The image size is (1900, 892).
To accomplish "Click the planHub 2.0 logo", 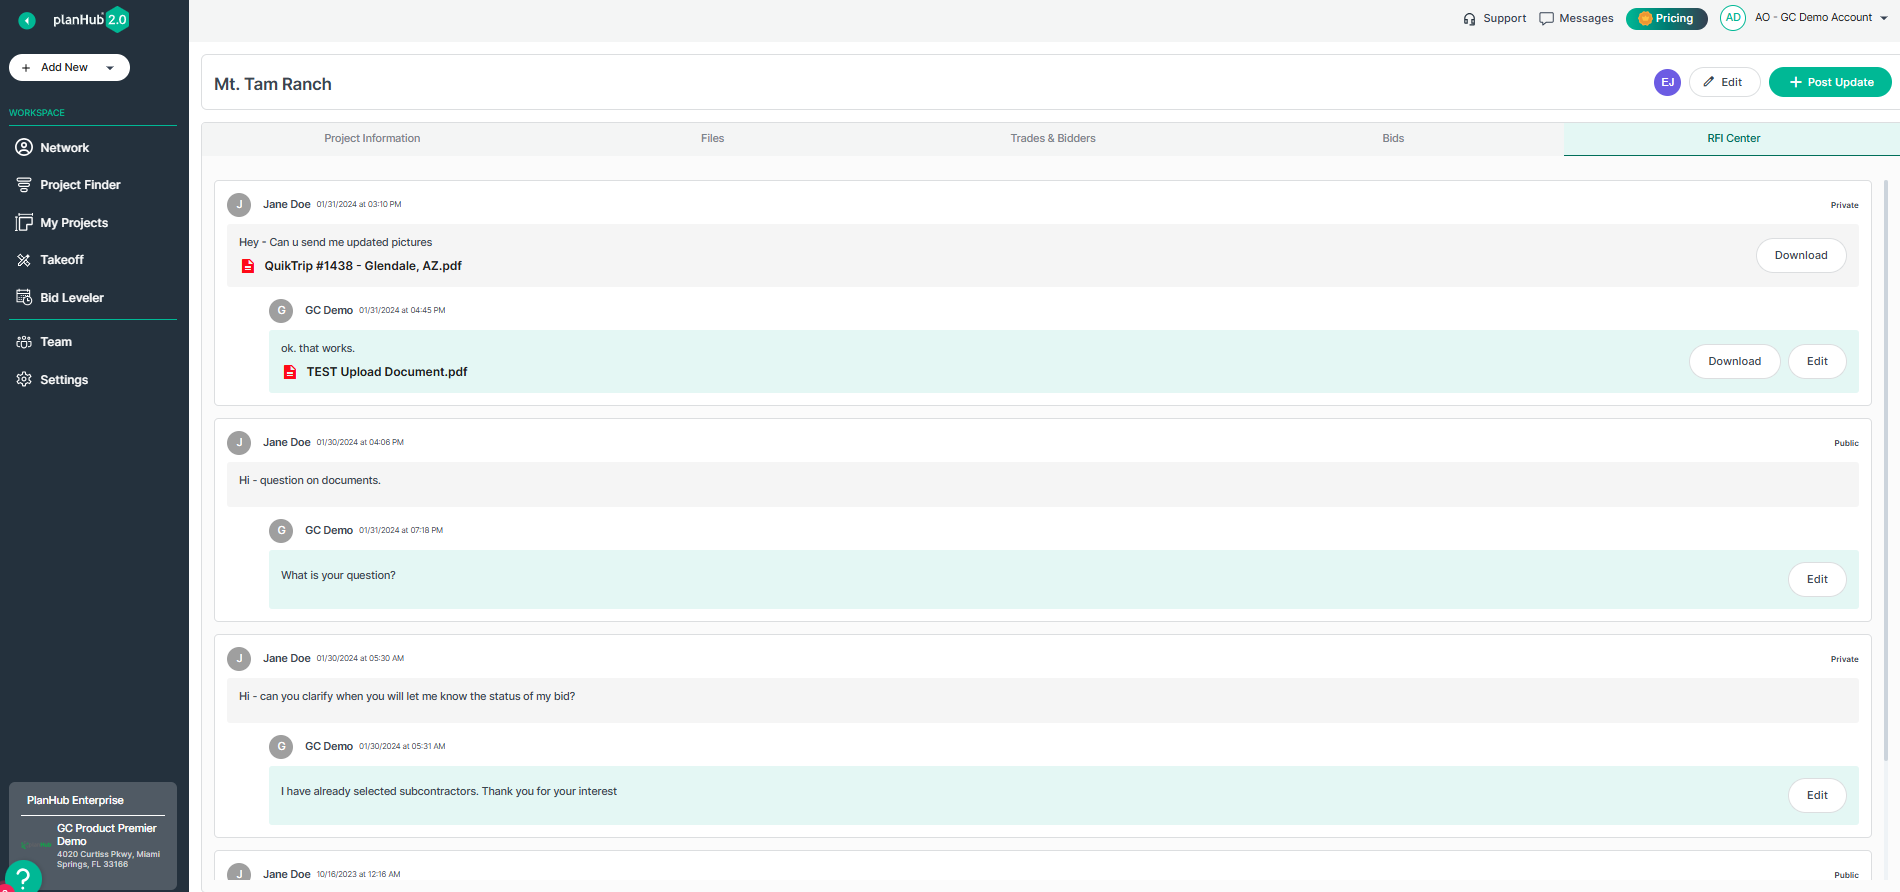I will [91, 19].
